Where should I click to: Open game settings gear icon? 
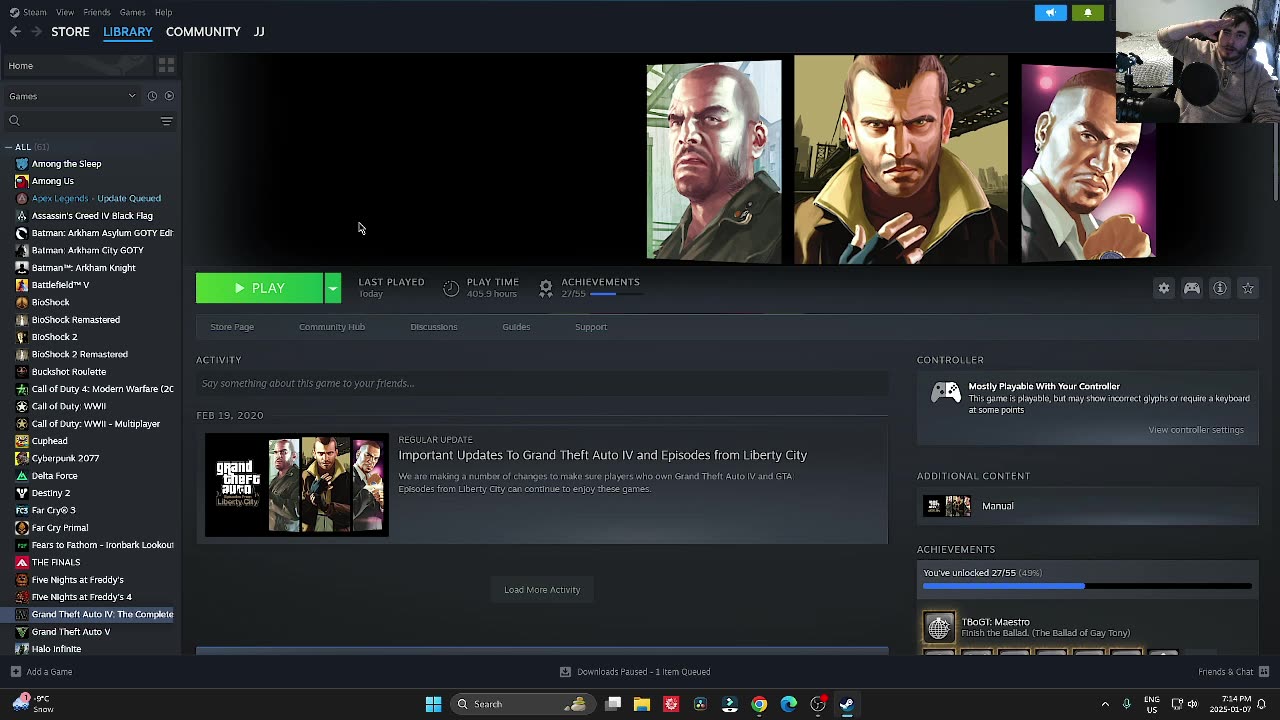point(1164,288)
